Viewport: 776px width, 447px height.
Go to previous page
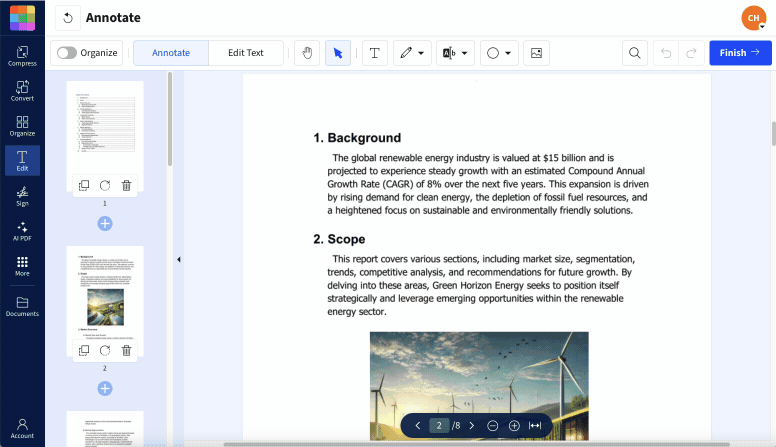pyautogui.click(x=418, y=426)
